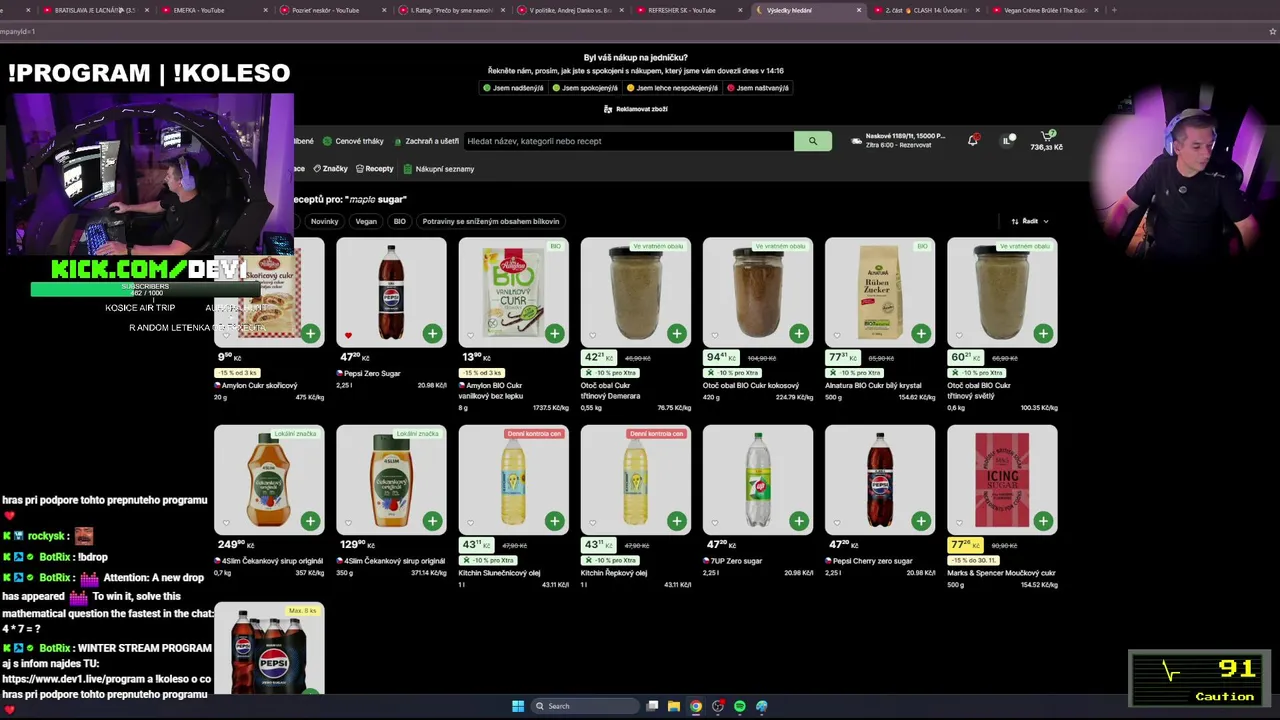Viewport: 1280px width, 720px height.
Task: Click into the 'Hledat název, kategorii nebo recept' field
Action: pyautogui.click(x=629, y=141)
